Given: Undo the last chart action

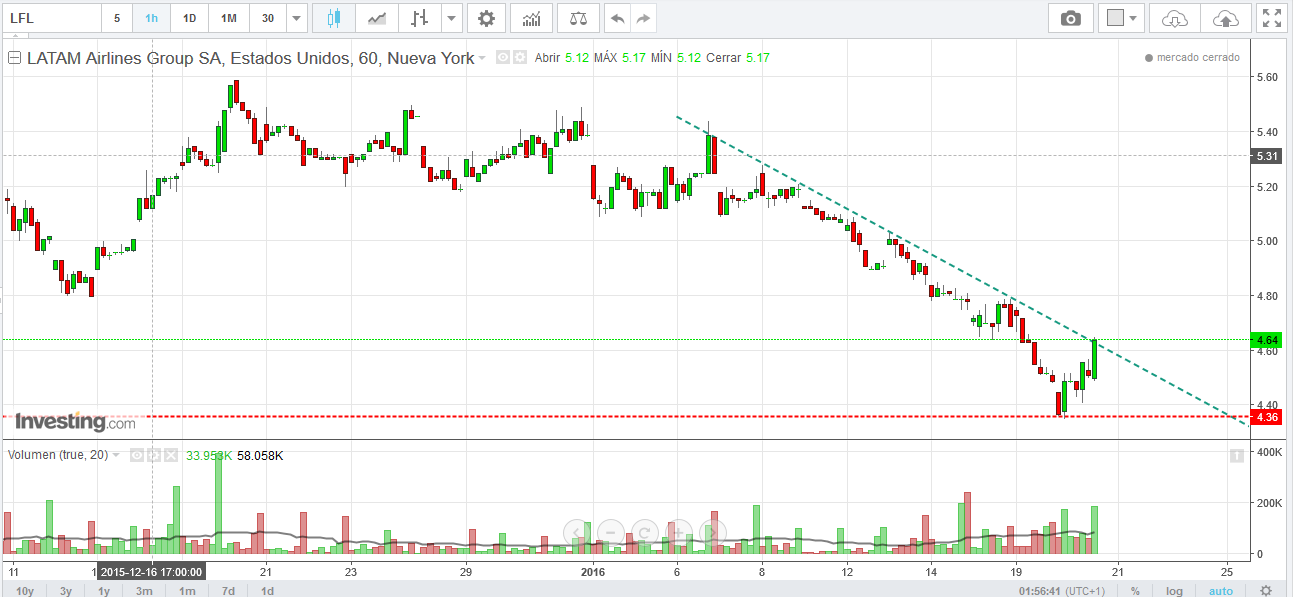Looking at the screenshot, I should point(618,18).
